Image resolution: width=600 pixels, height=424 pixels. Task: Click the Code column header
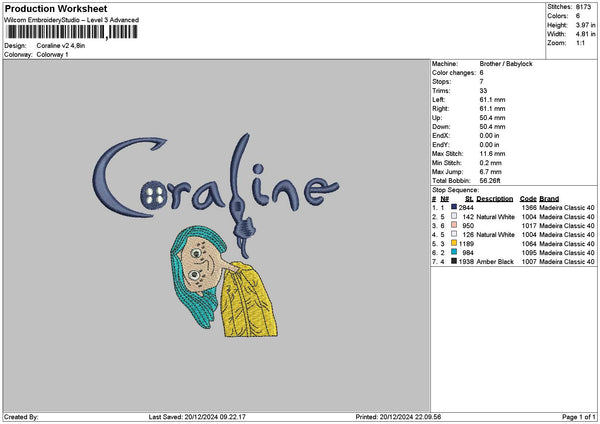coord(528,199)
